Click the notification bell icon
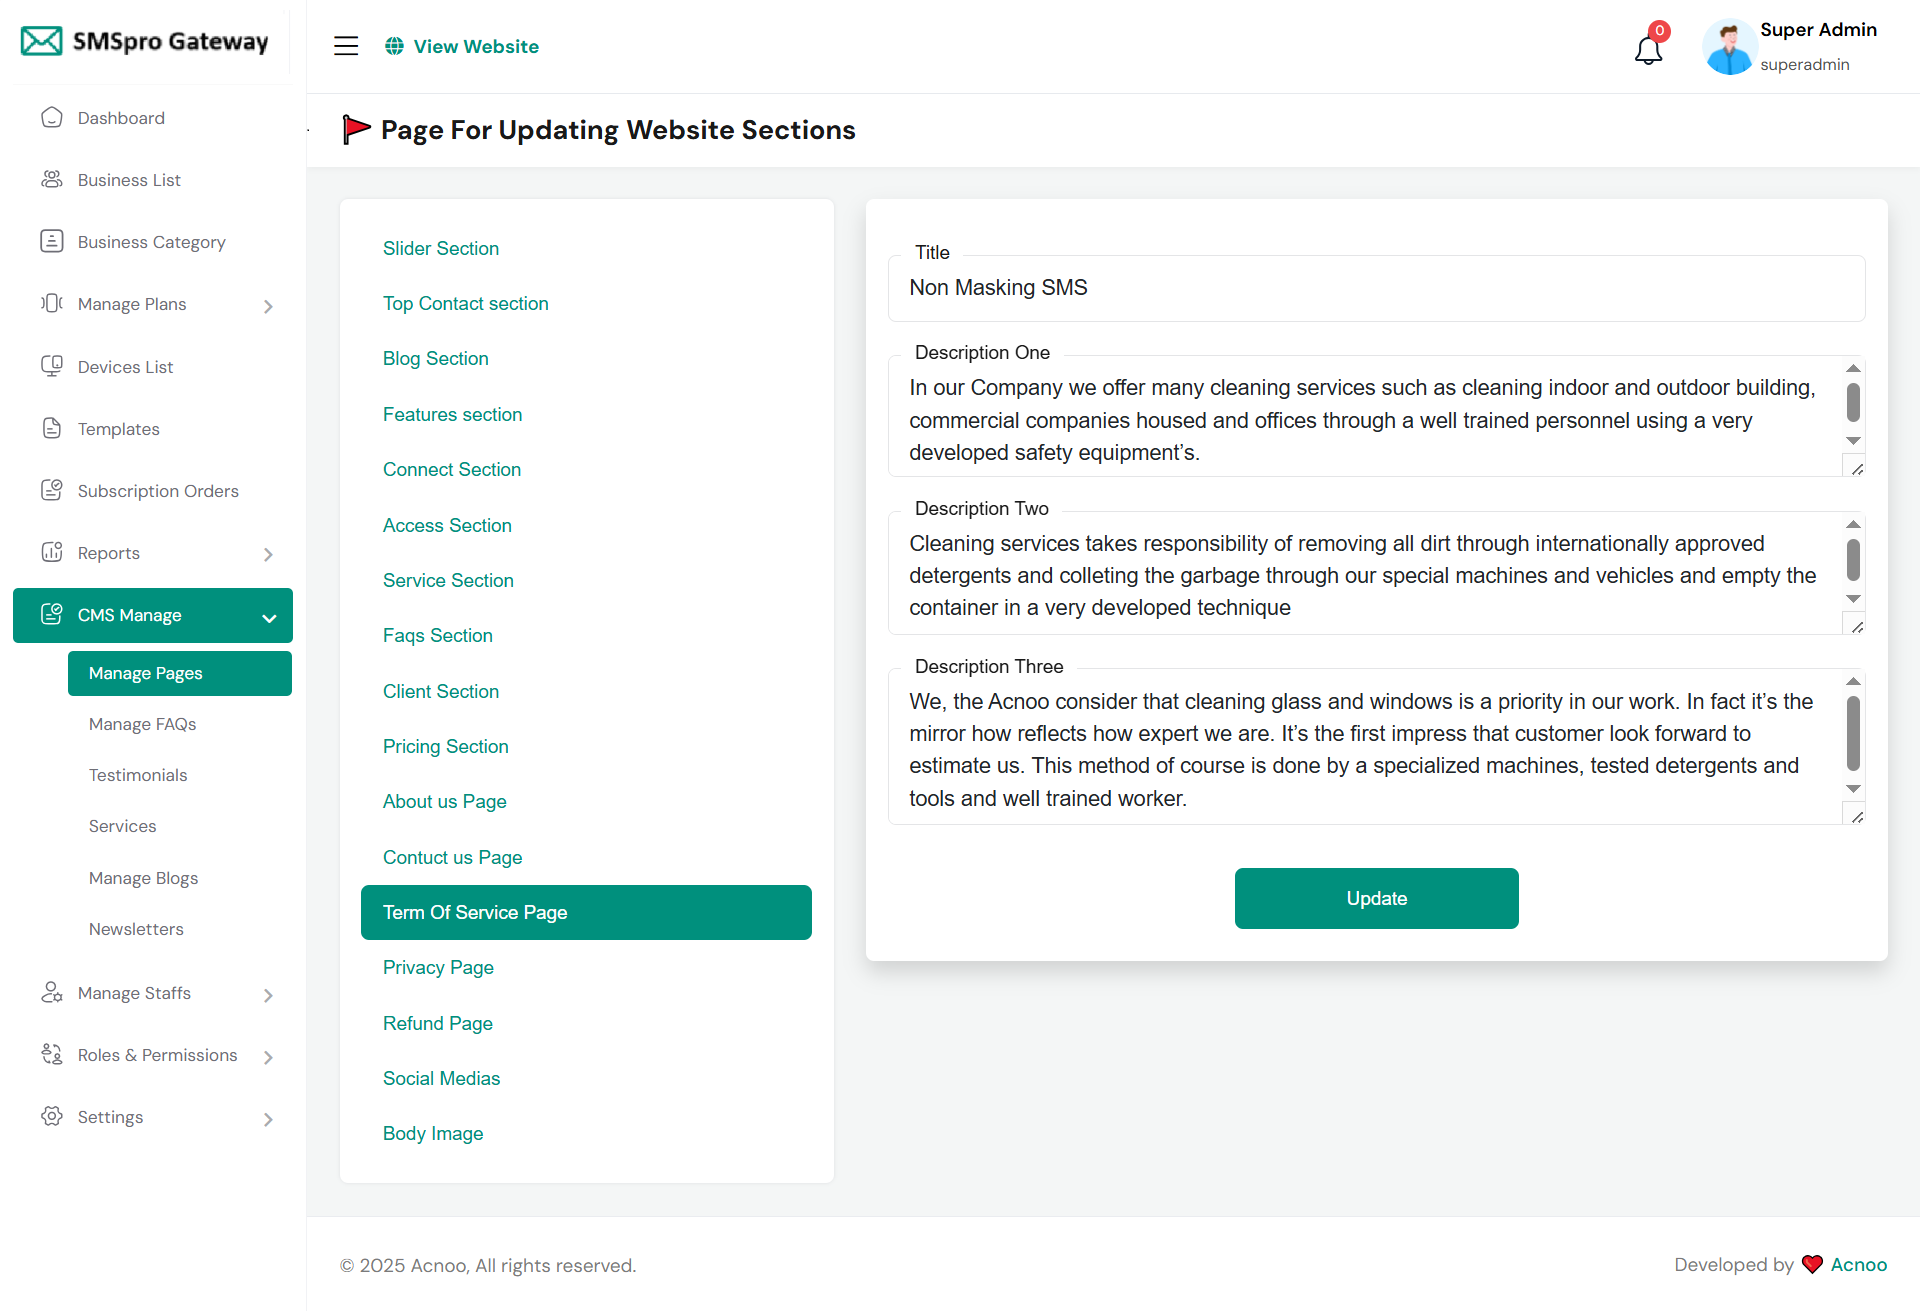The height and width of the screenshot is (1311, 1920). coord(1648,49)
